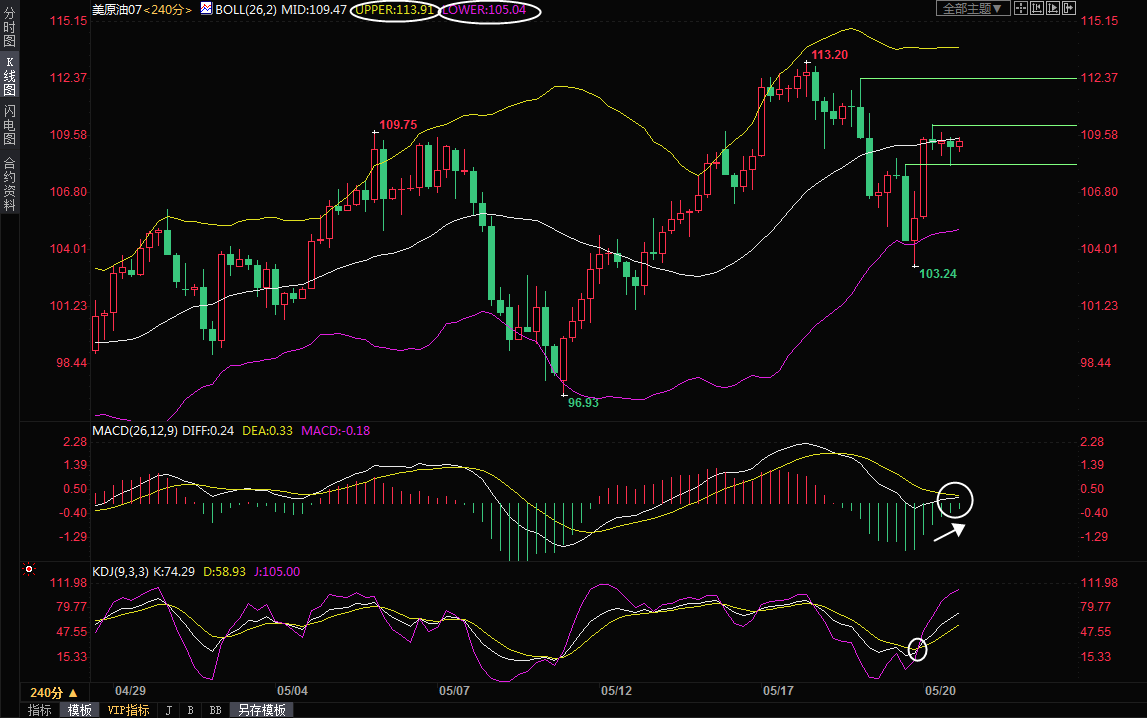This screenshot has height=718, width=1147.
Task: Open the 闪电图 side tab
Action: point(9,124)
